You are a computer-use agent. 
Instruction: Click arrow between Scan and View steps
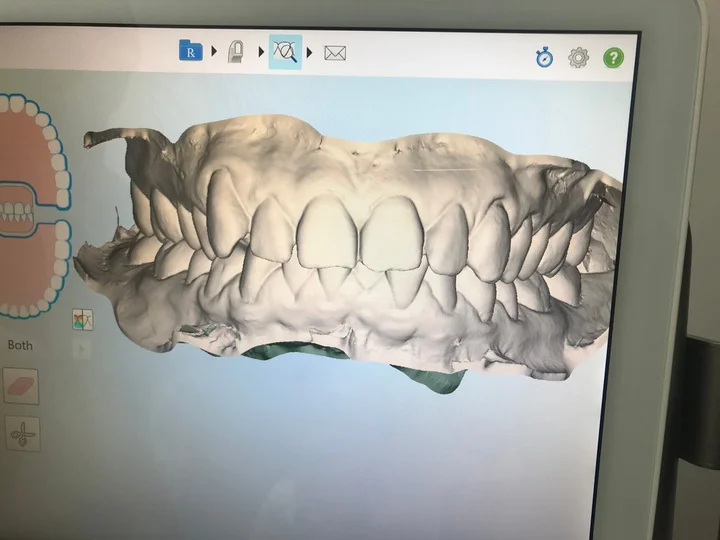(260, 51)
